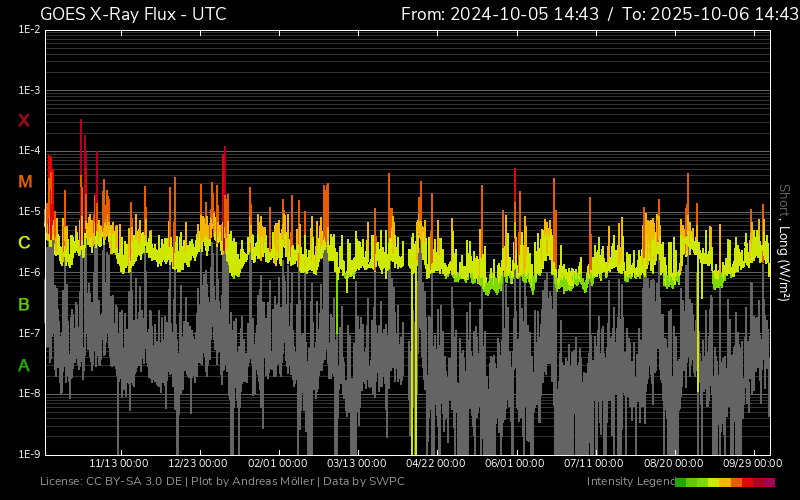Click the Intensity Legend label
This screenshot has width=800, height=500.
(x=630, y=482)
